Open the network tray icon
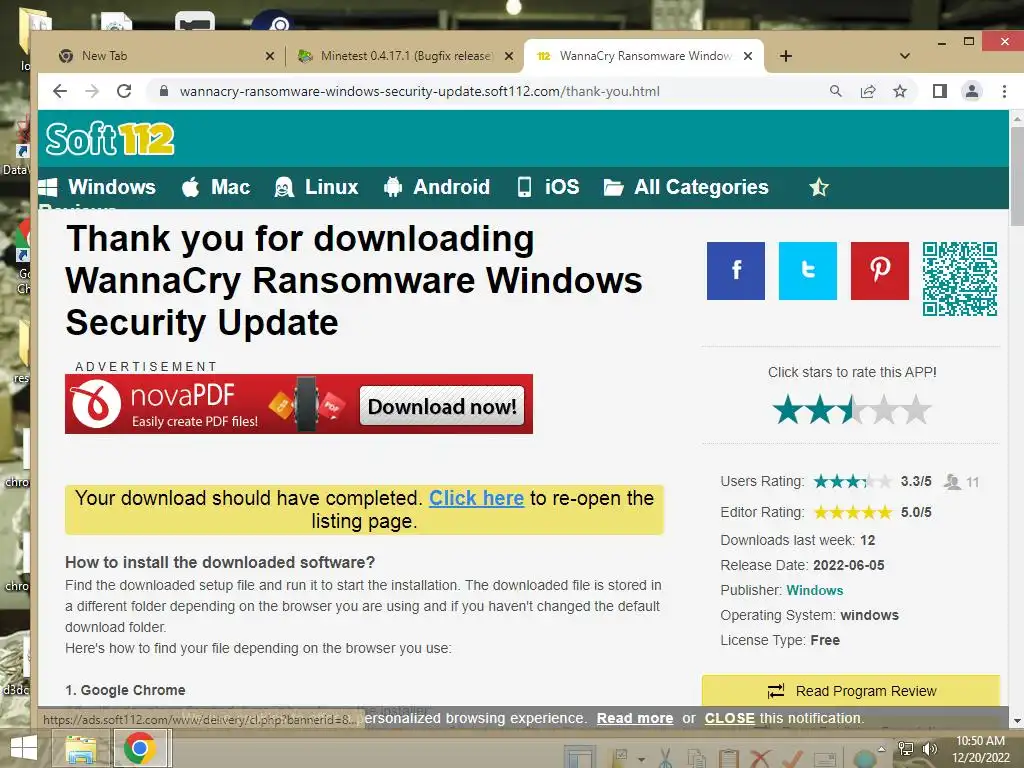The height and width of the screenshot is (768, 1024). (906, 748)
